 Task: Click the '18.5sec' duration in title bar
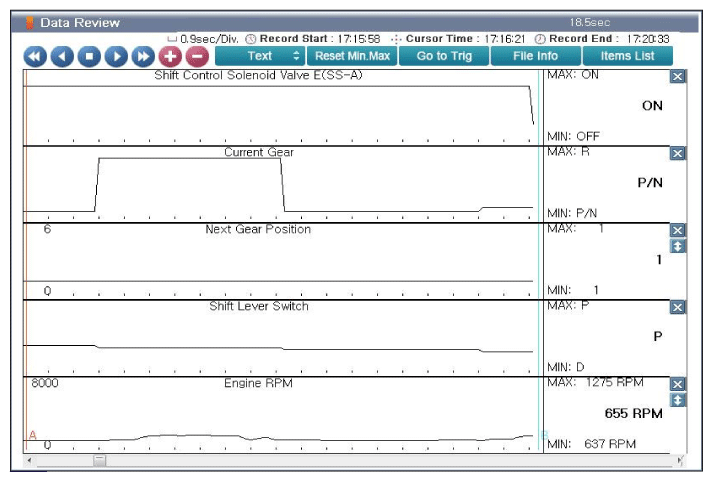click(590, 22)
